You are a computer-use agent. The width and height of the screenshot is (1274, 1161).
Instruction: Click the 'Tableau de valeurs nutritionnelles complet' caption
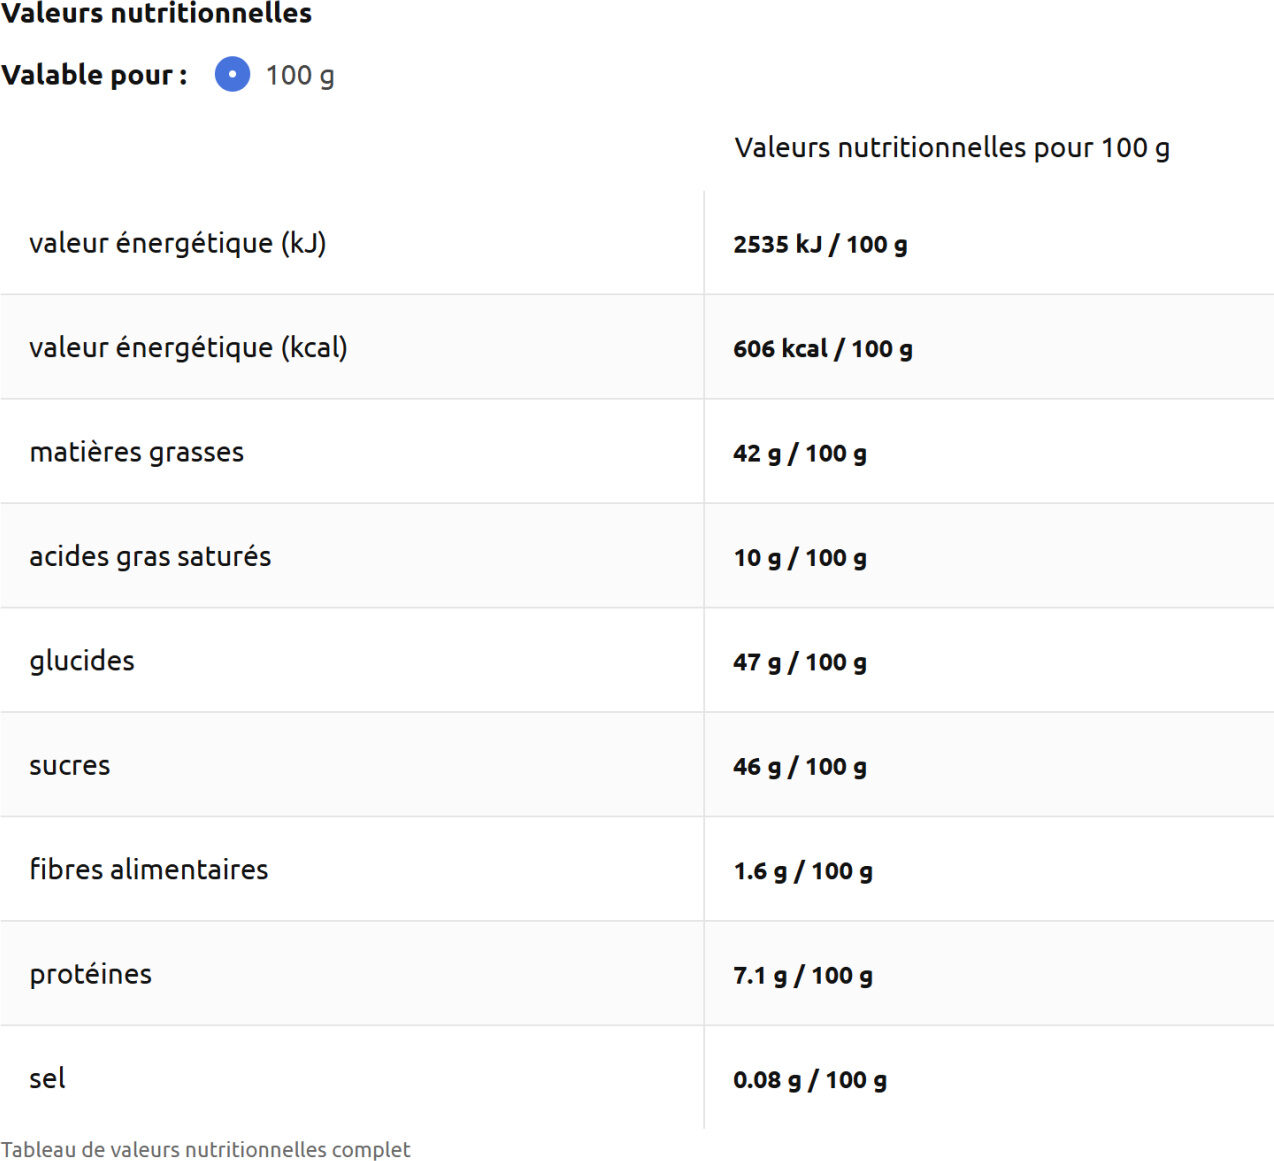pos(205,1150)
